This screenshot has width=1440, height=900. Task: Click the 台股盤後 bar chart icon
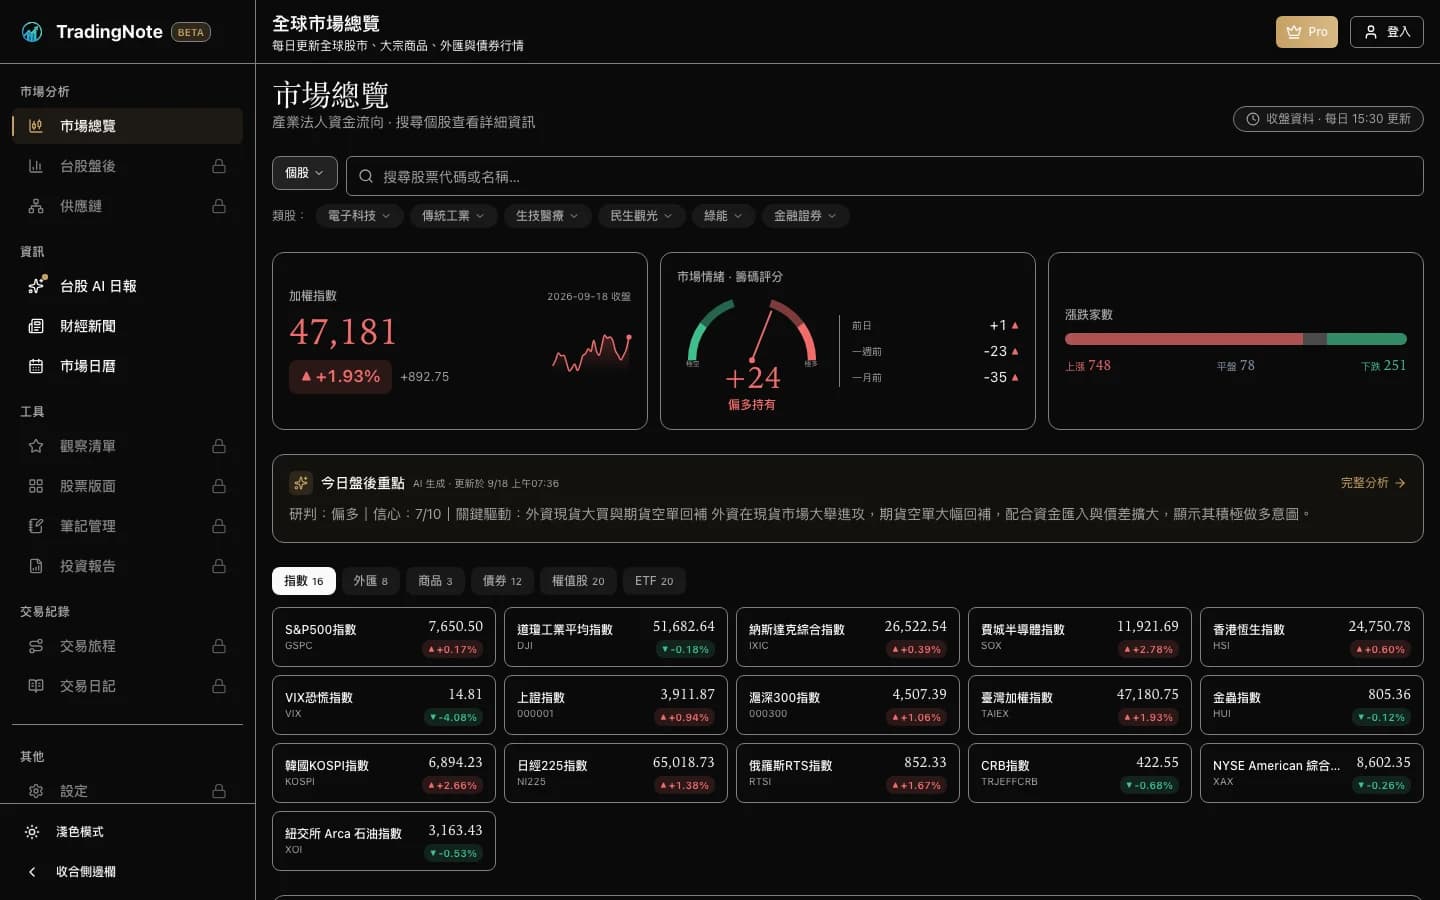(x=36, y=166)
